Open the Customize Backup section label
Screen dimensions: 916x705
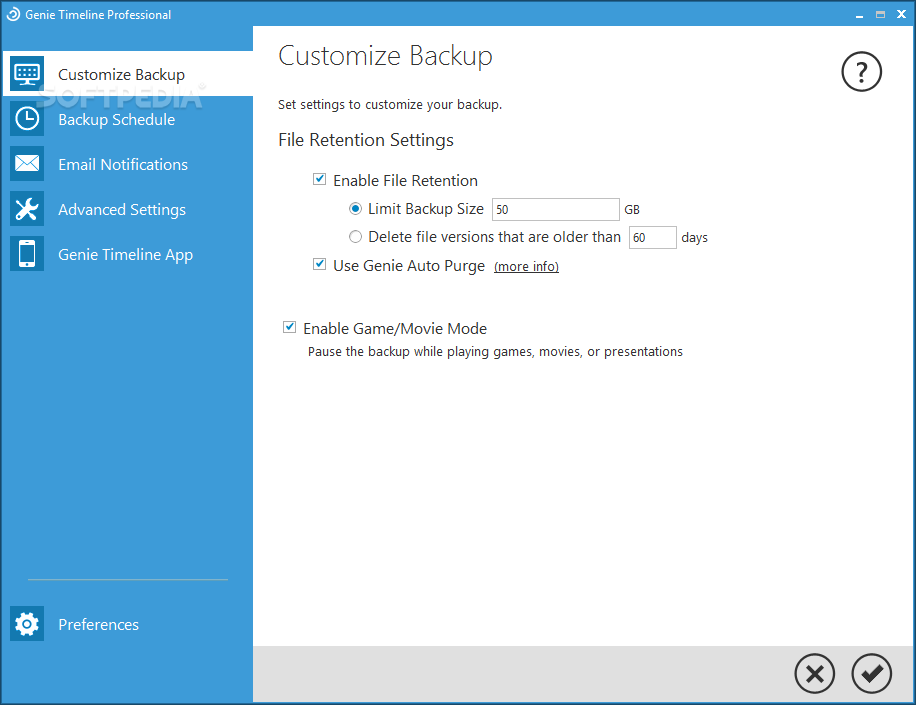(x=122, y=75)
